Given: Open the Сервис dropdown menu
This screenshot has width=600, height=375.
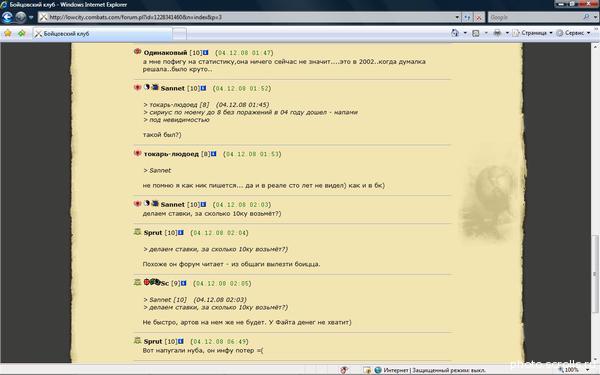Looking at the screenshot, I should (574, 33).
